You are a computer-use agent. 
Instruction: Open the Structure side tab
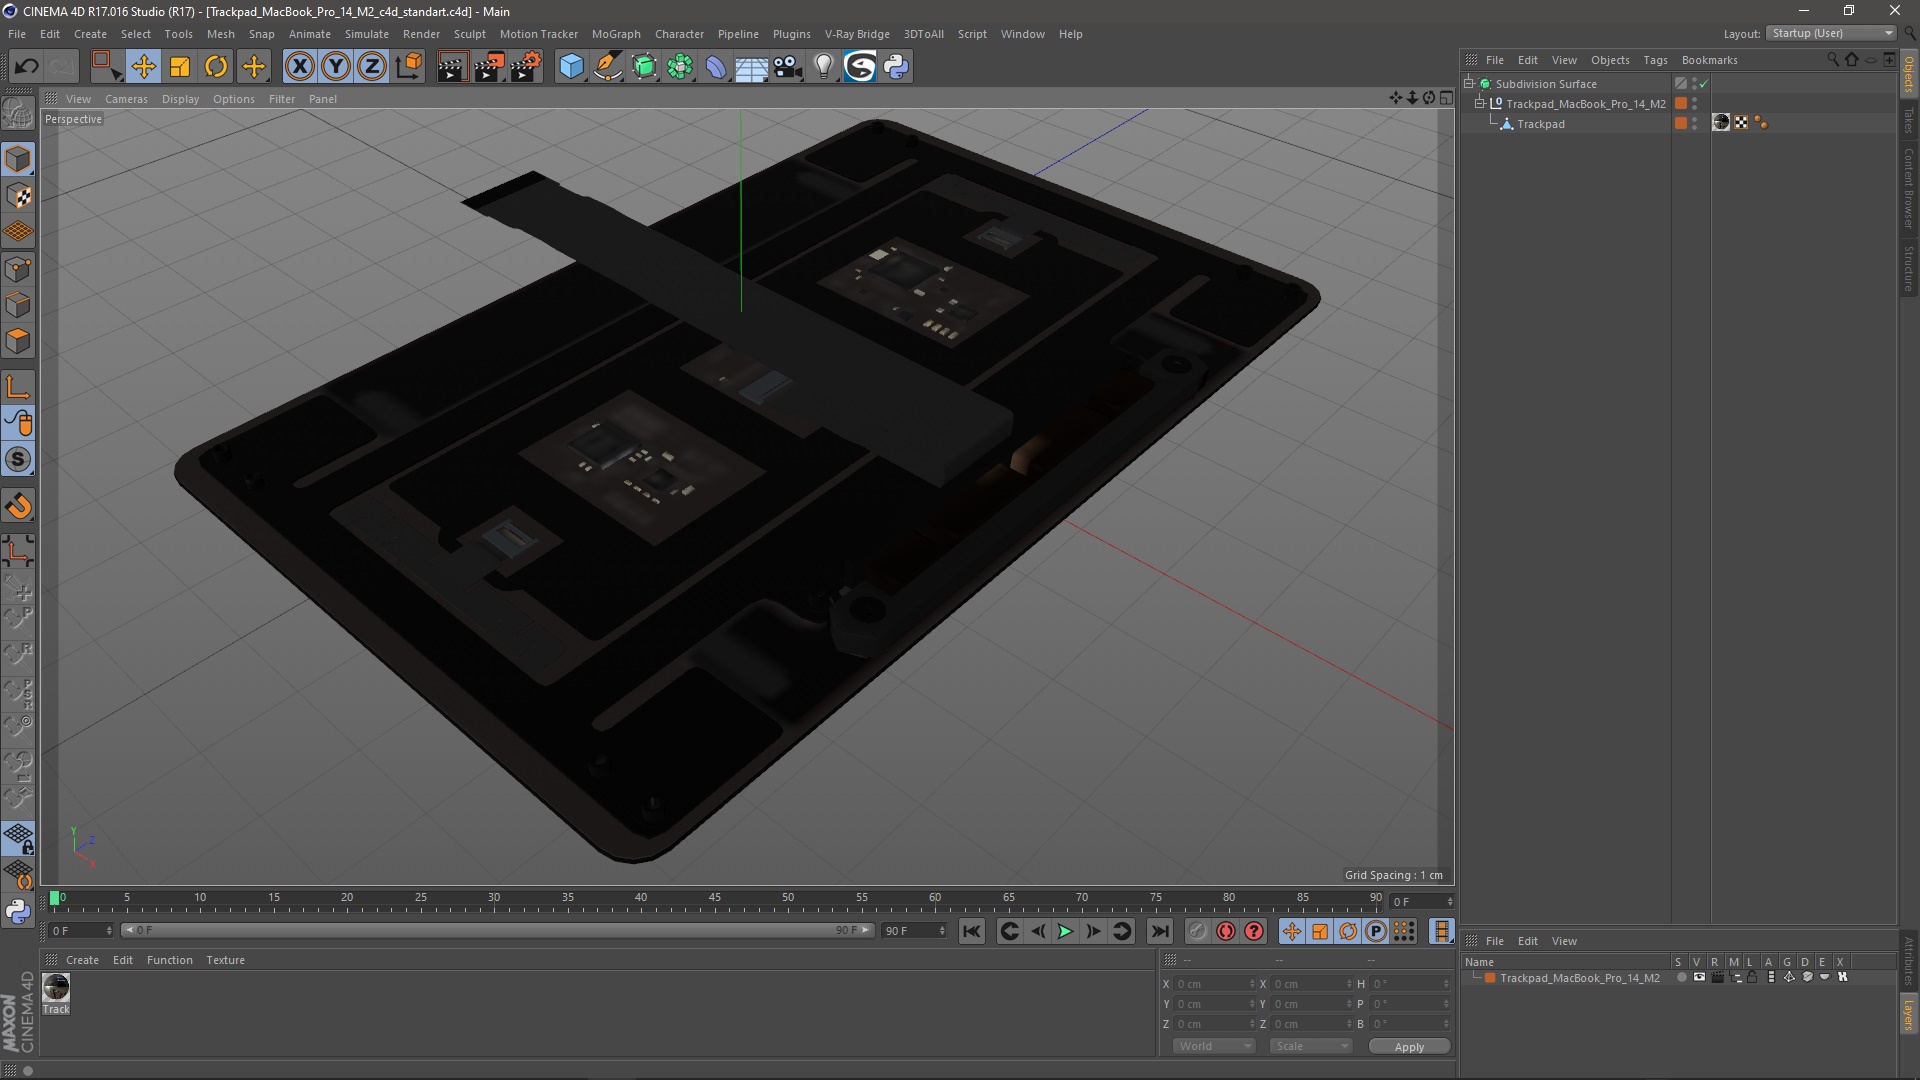click(1909, 268)
